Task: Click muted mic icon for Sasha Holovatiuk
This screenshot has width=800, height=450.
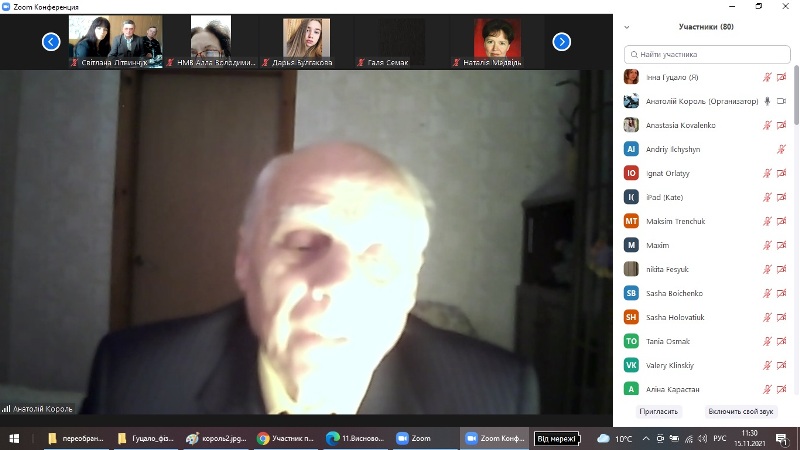Action: 767,317
